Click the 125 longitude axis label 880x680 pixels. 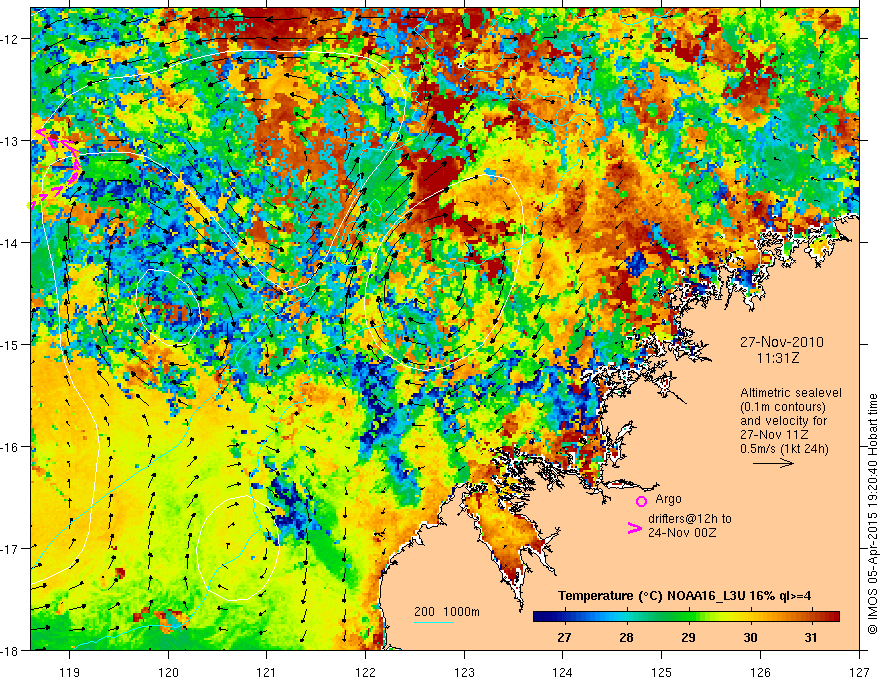click(x=662, y=672)
